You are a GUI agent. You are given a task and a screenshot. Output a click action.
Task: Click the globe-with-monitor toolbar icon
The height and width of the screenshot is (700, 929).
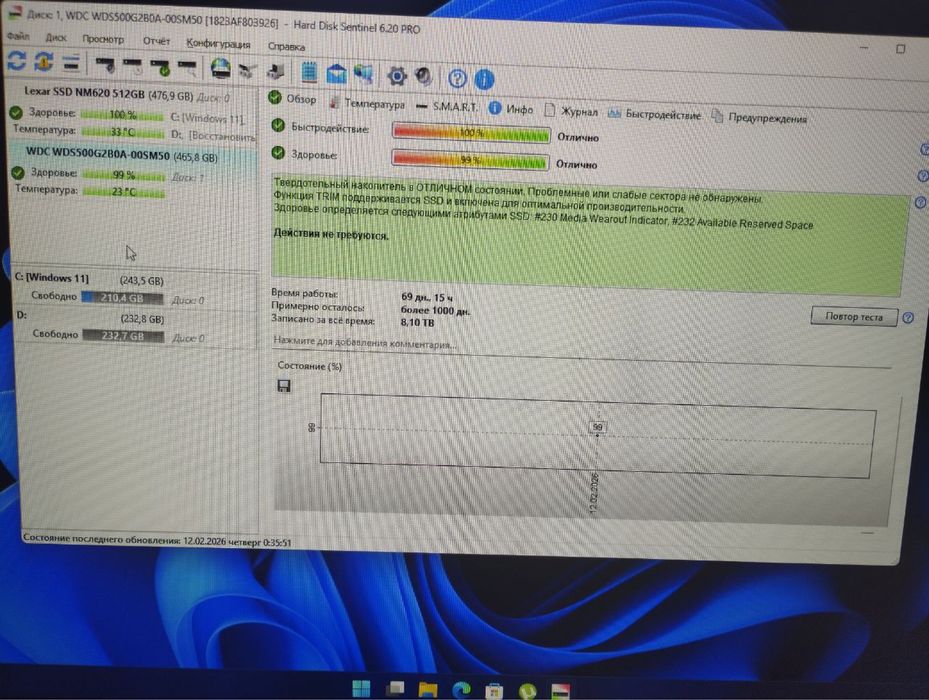[x=364, y=74]
